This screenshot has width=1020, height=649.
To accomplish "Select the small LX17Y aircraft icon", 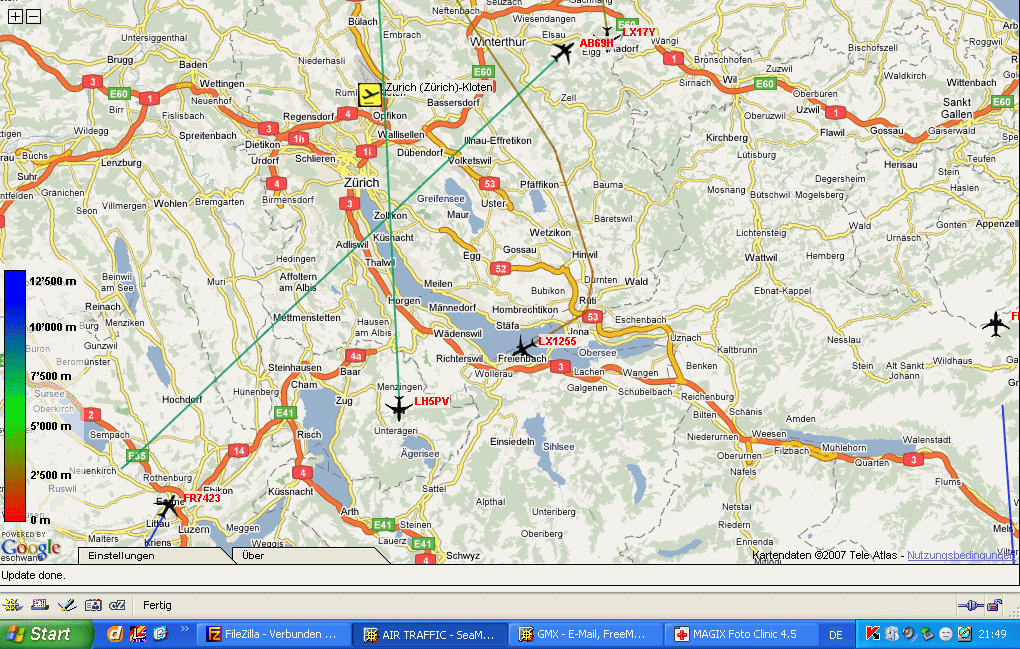I will pos(607,33).
